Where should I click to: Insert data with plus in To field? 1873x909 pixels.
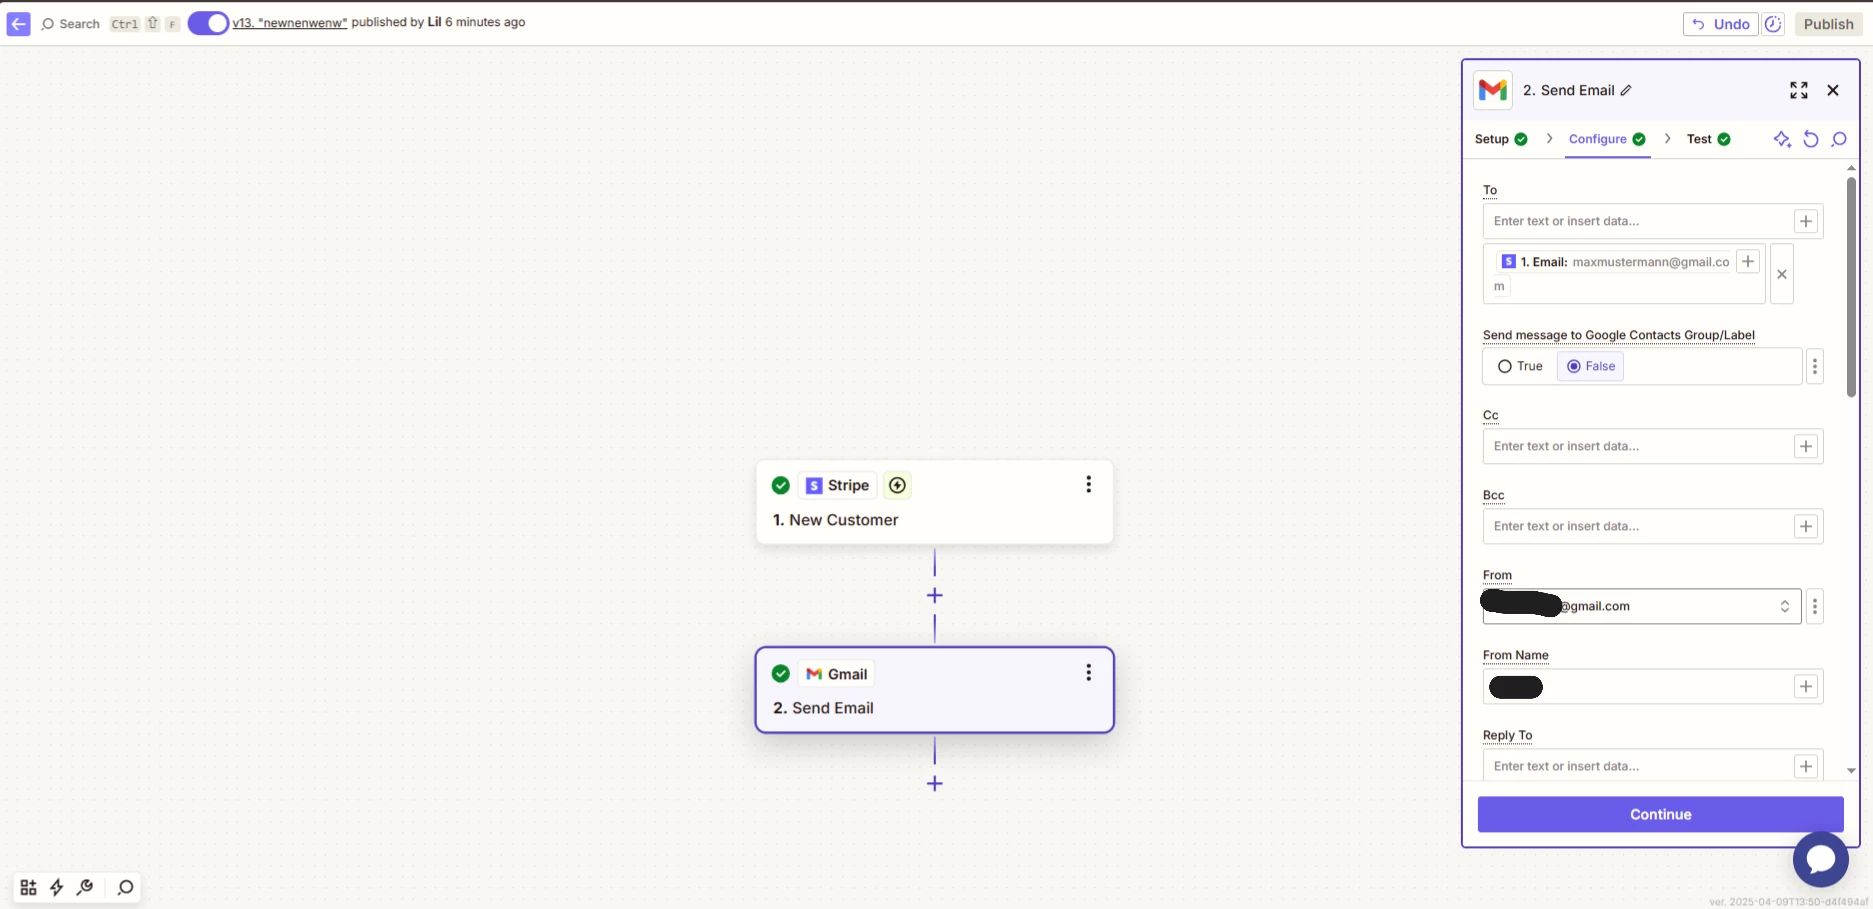(x=1805, y=221)
